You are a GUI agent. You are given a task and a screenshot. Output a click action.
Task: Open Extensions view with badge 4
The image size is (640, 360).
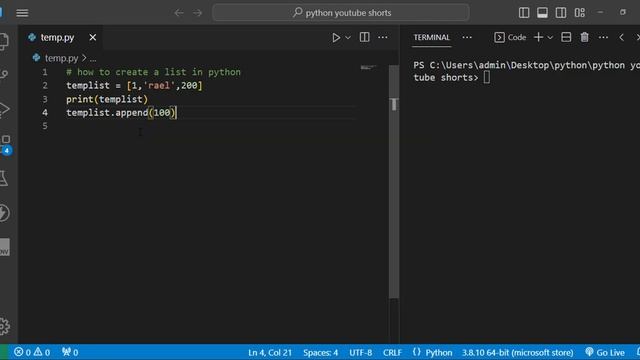tap(6, 144)
